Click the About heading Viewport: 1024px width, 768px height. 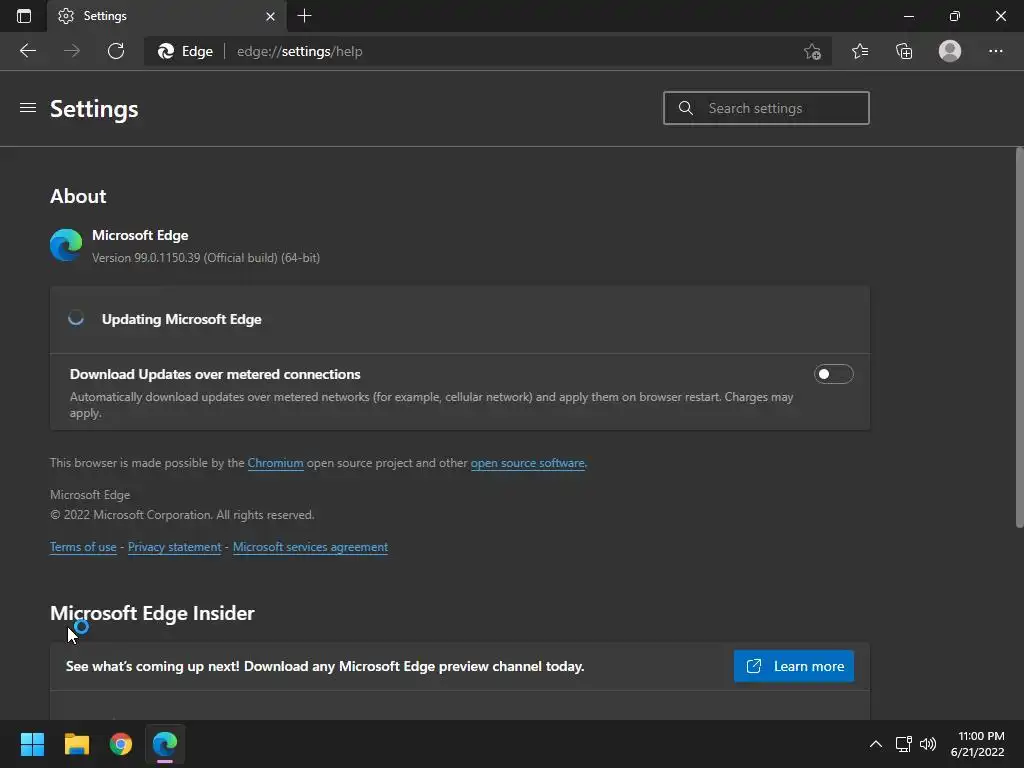point(78,196)
